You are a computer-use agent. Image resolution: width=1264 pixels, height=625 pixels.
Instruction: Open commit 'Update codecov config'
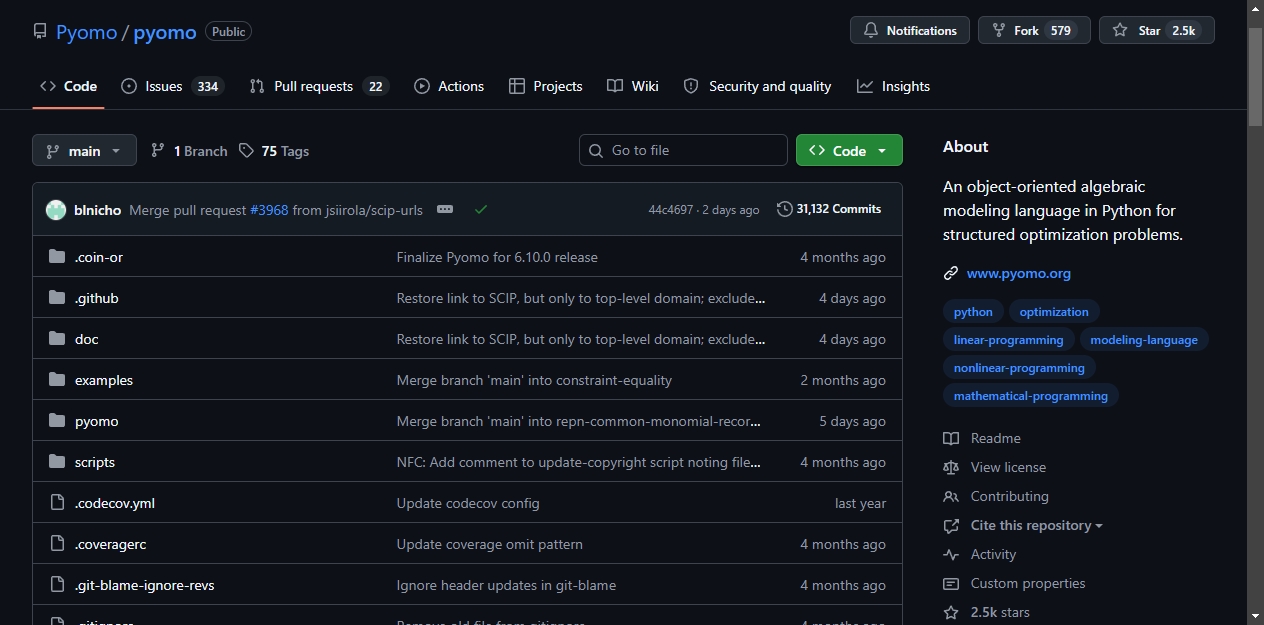(468, 503)
